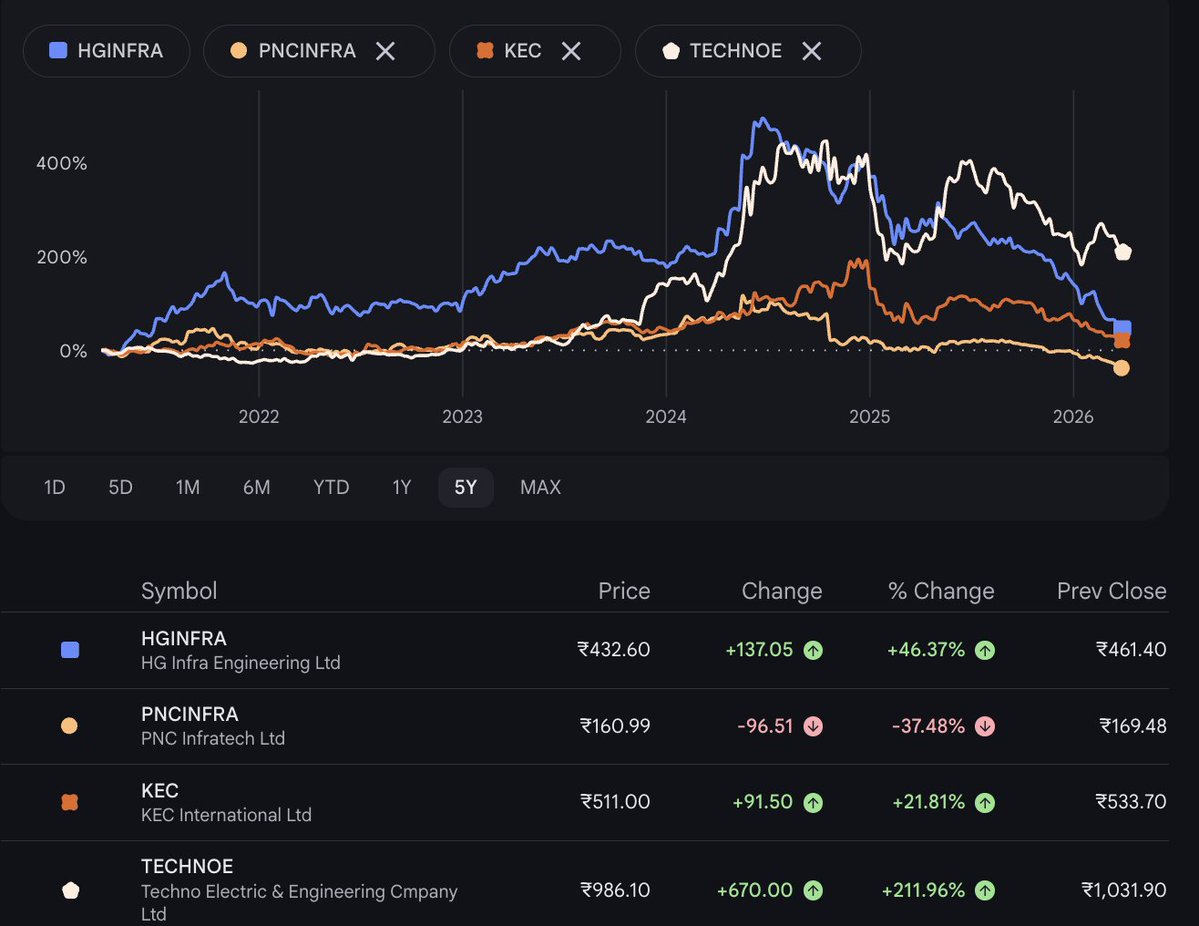Click the blue HGINFRA marker at chart end

tap(1121, 327)
